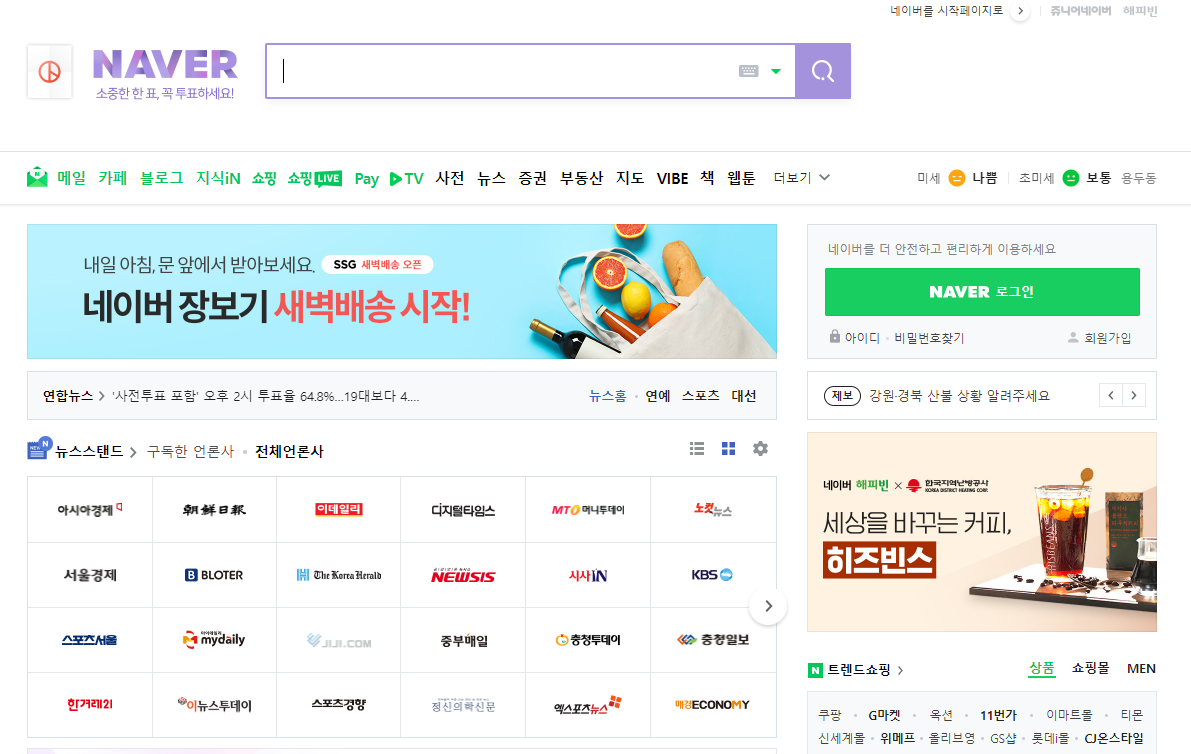The width and height of the screenshot is (1191, 754).
Task: Click 비밀번호찾기 link
Action: pyautogui.click(x=929, y=338)
